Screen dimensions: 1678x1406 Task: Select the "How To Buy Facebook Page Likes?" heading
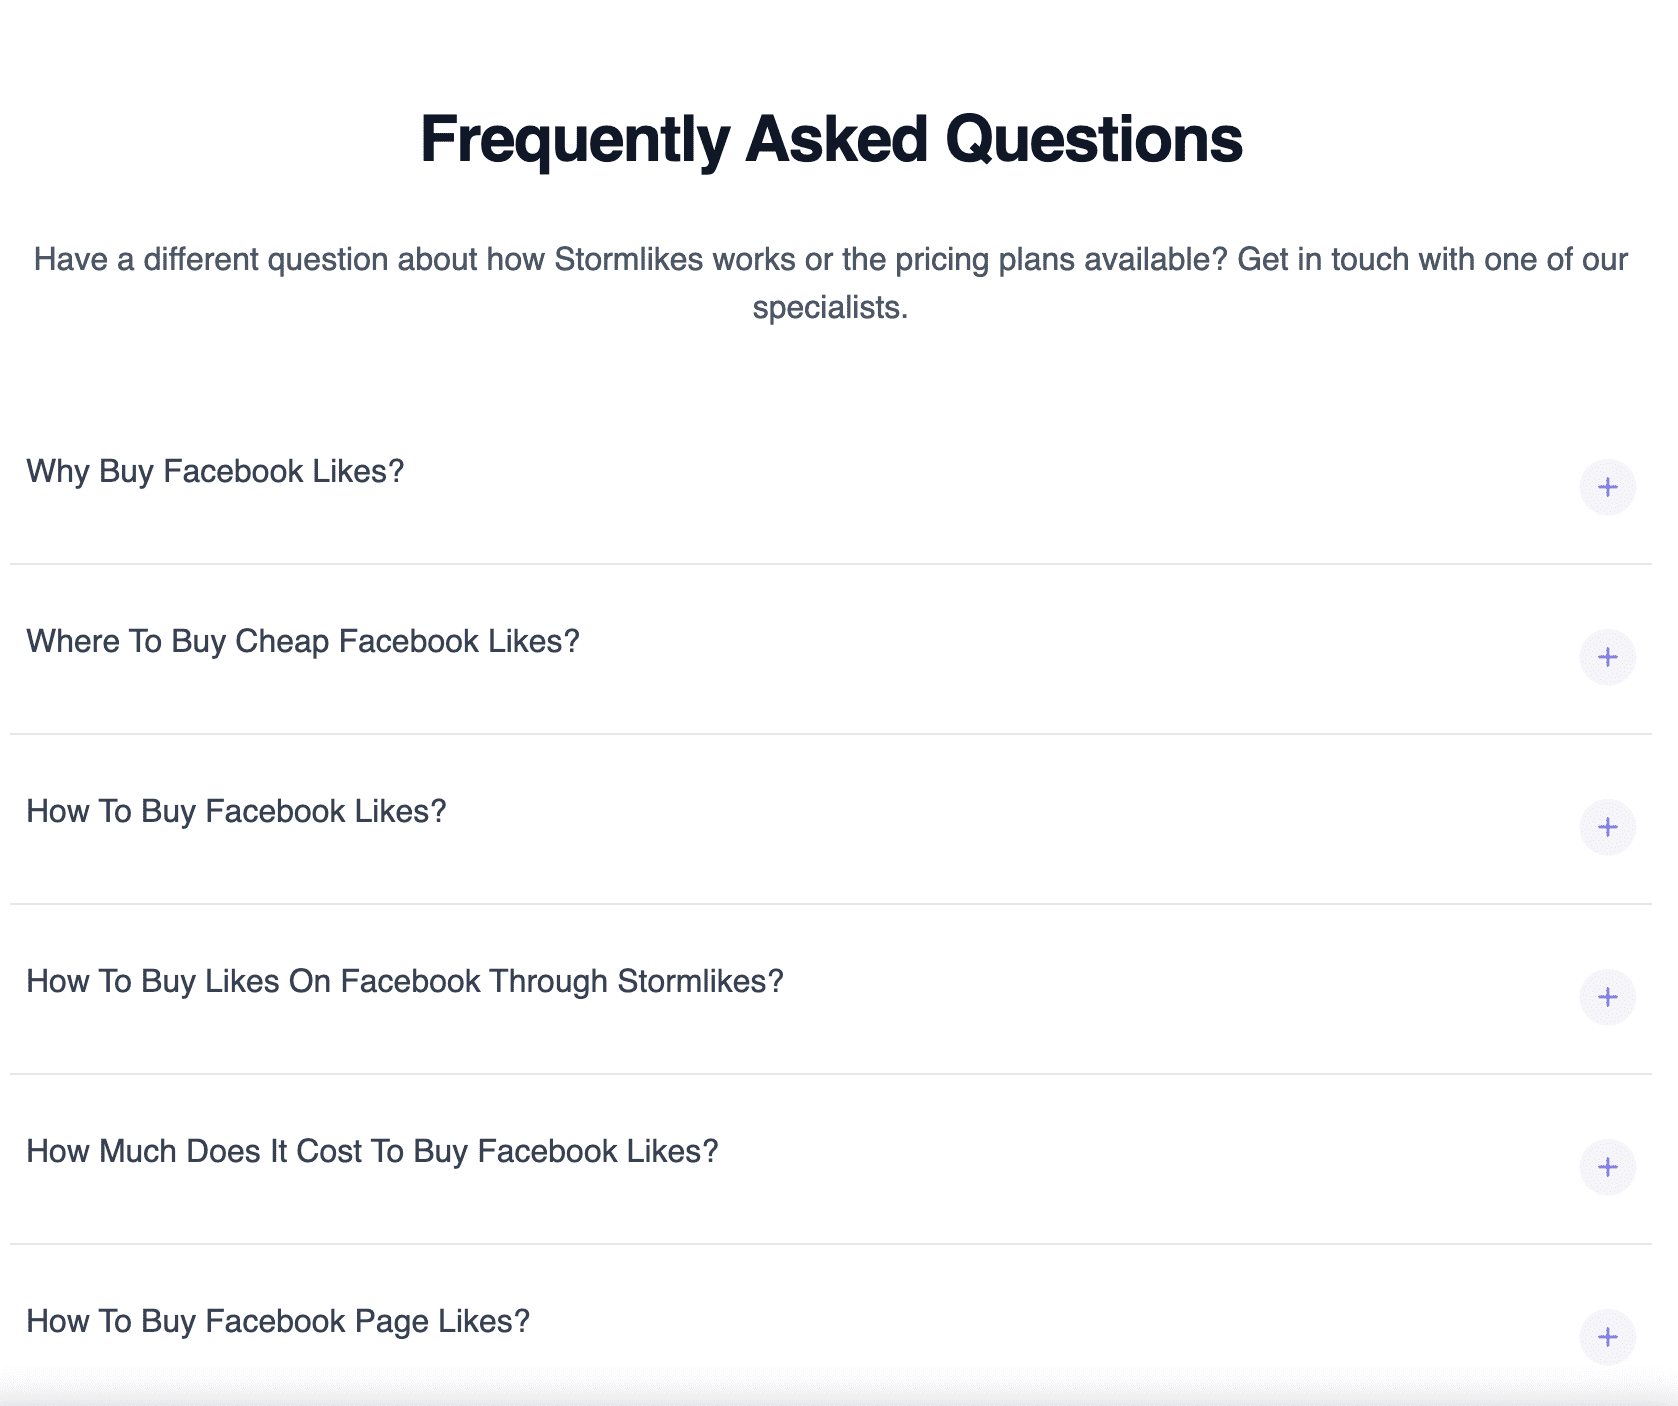click(278, 1320)
